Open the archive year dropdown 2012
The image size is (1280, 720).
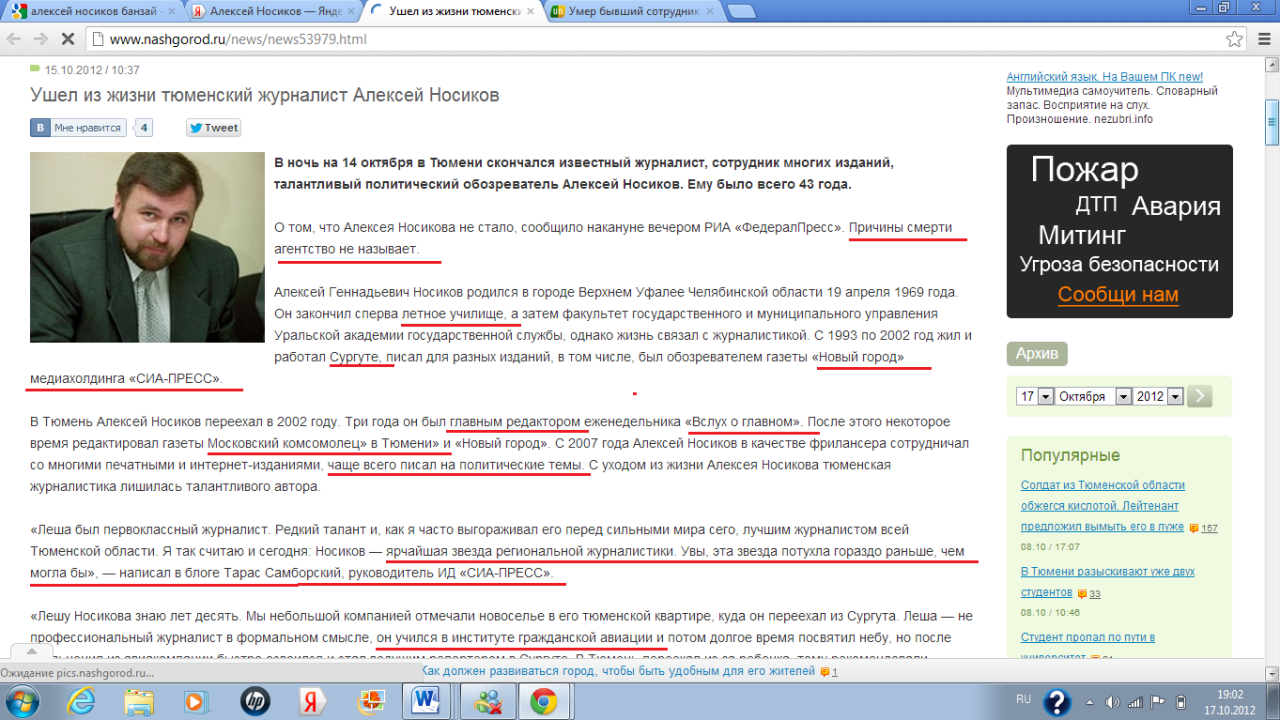(x=1158, y=396)
